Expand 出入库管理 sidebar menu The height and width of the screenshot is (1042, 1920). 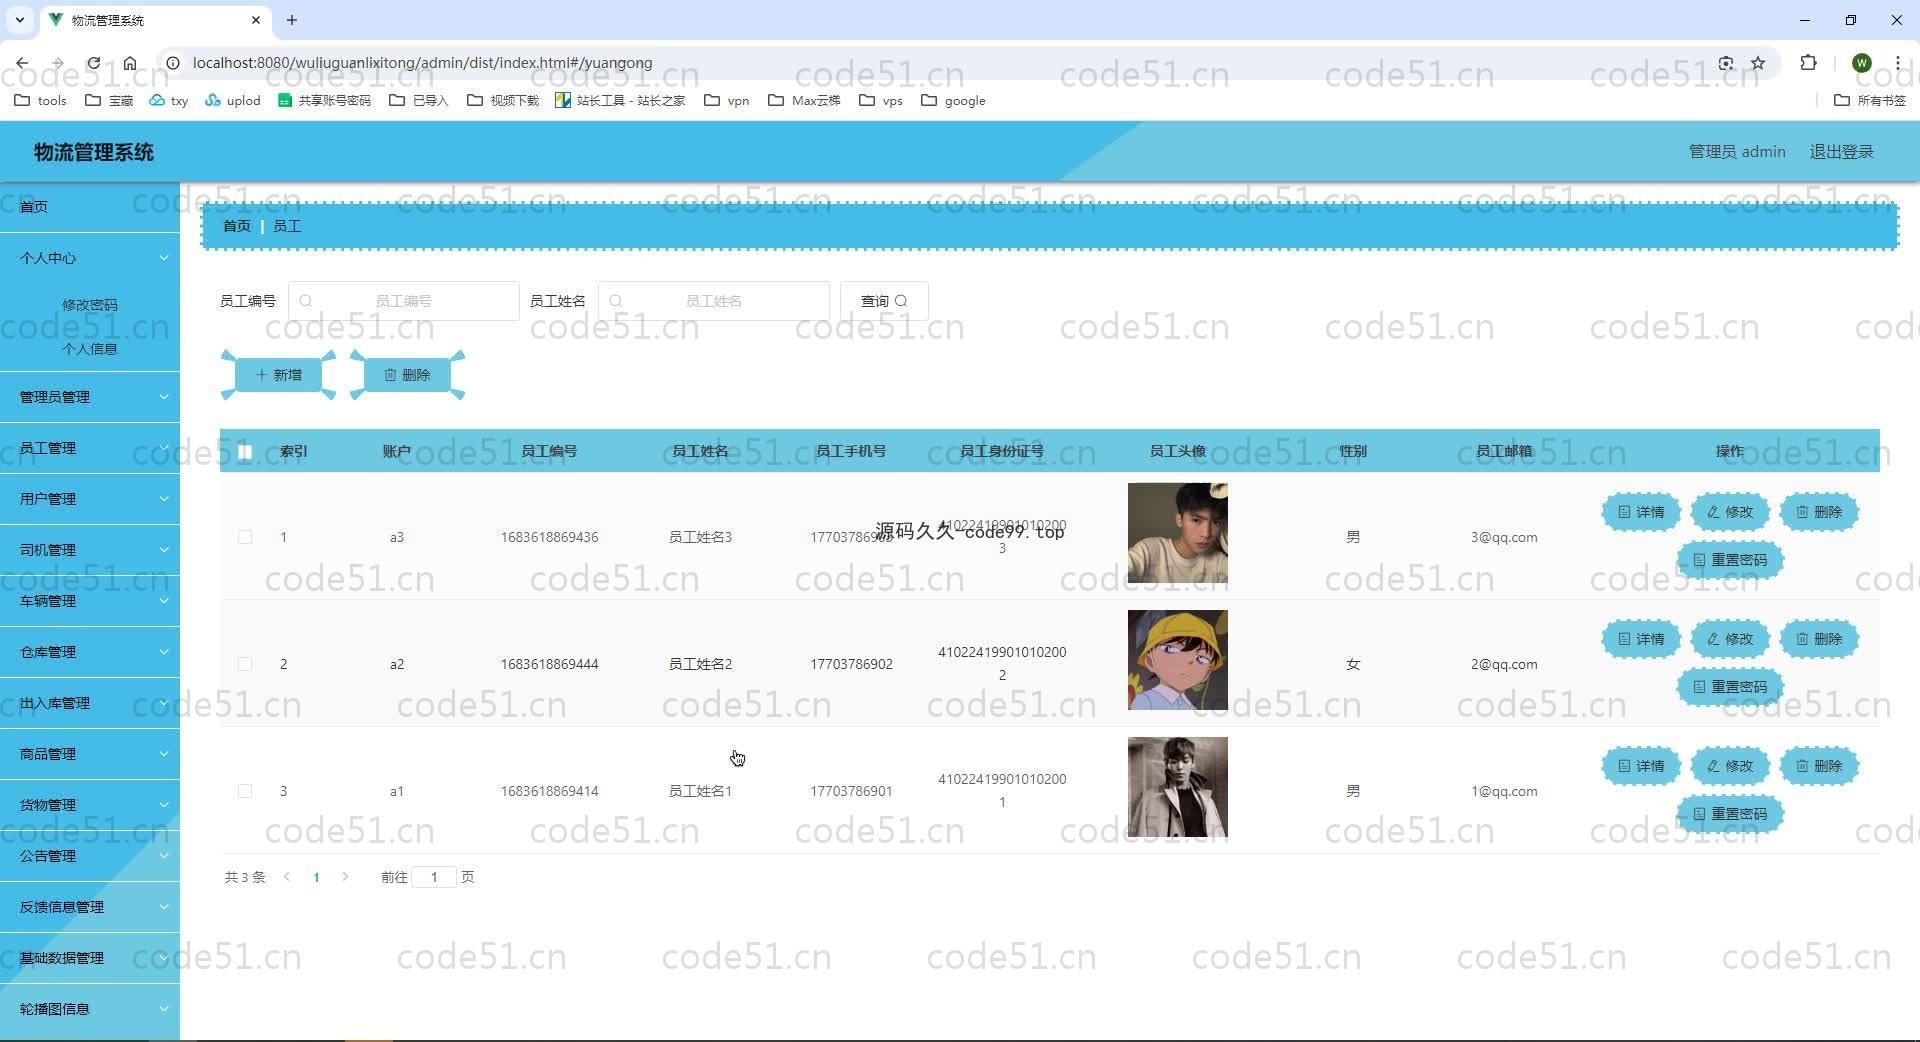[90, 703]
